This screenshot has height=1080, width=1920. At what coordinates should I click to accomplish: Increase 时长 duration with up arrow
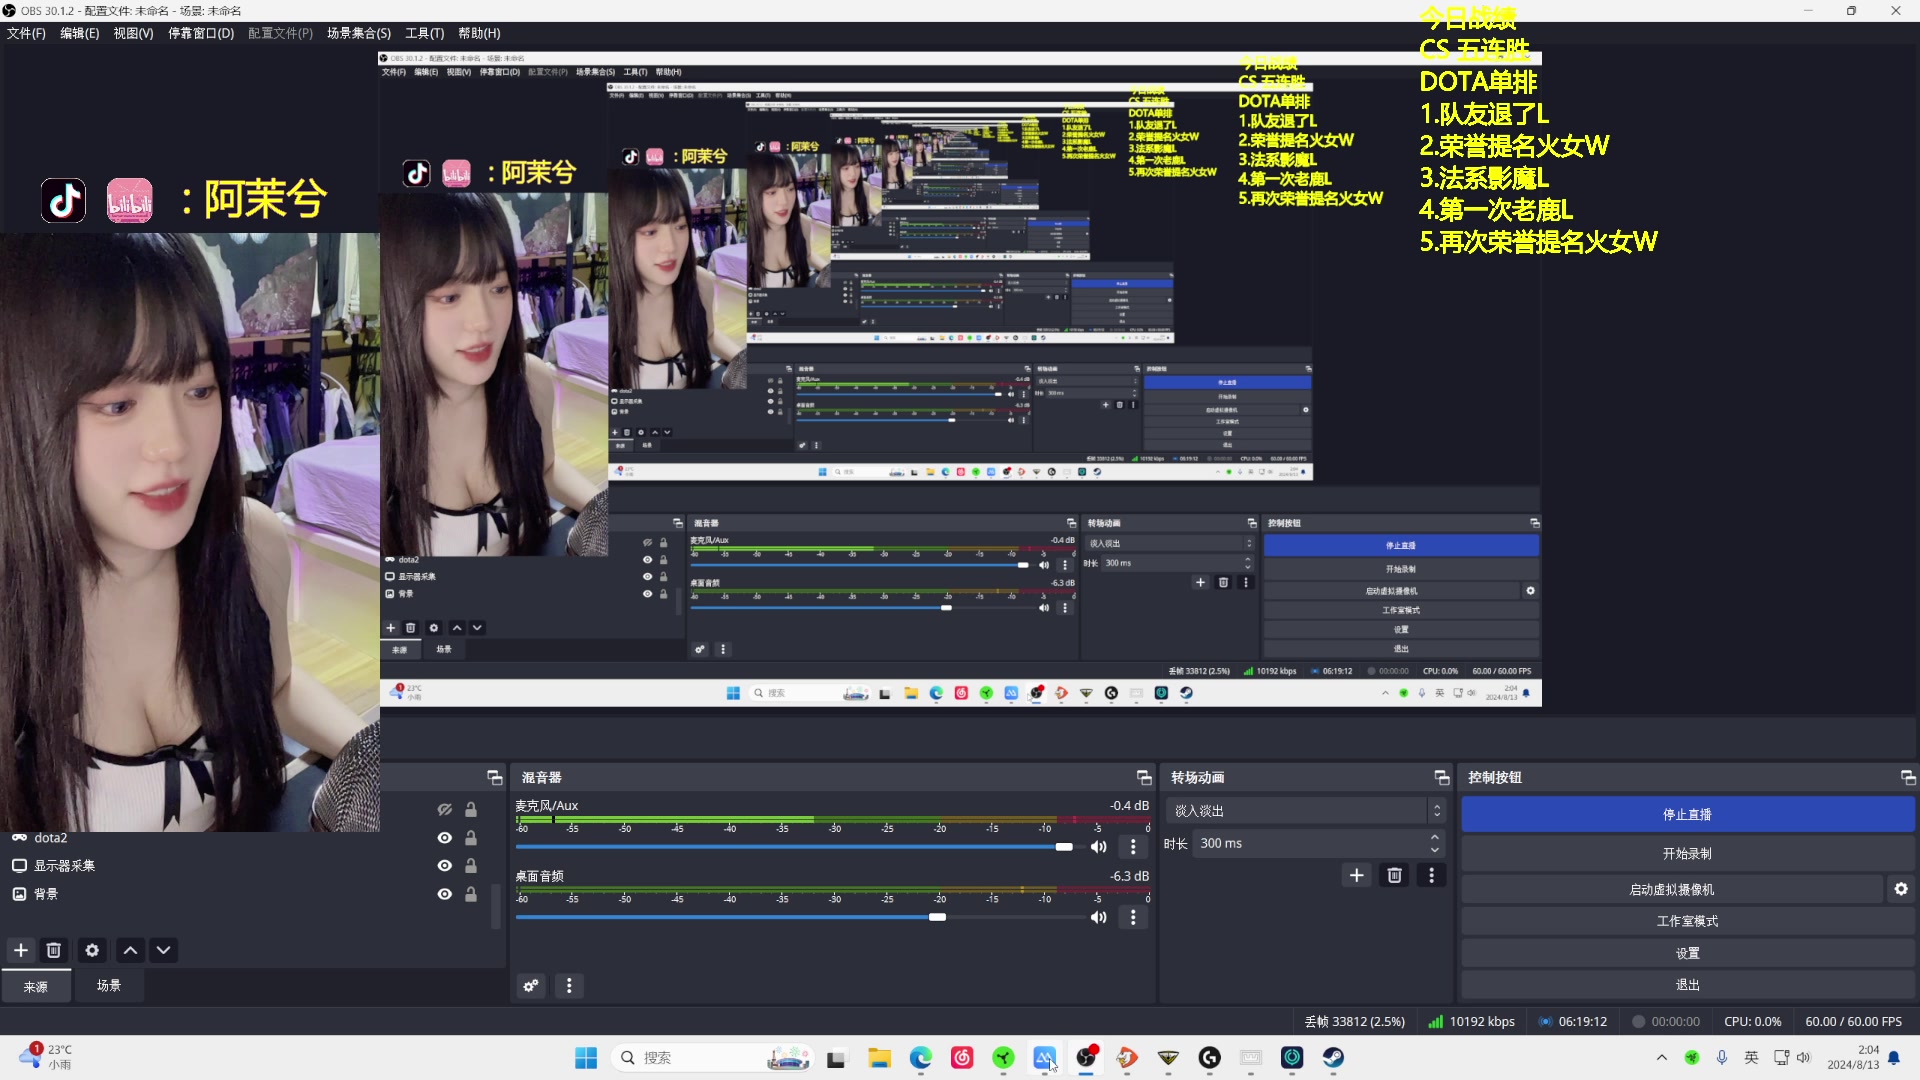point(1435,837)
